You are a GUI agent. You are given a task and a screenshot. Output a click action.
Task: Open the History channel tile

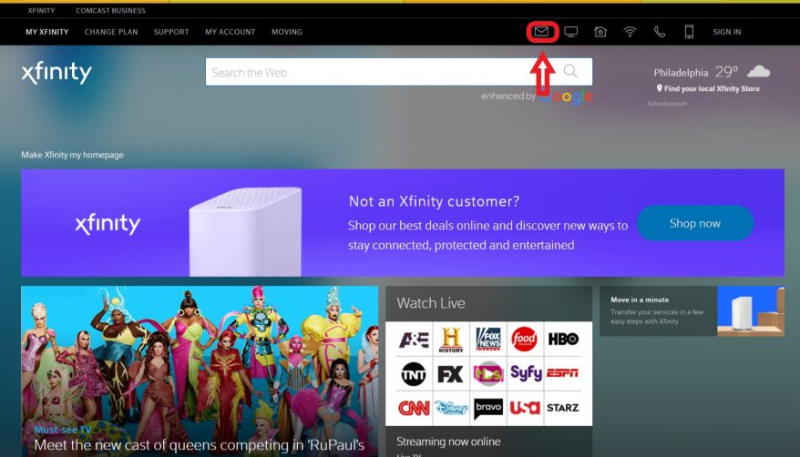(451, 340)
